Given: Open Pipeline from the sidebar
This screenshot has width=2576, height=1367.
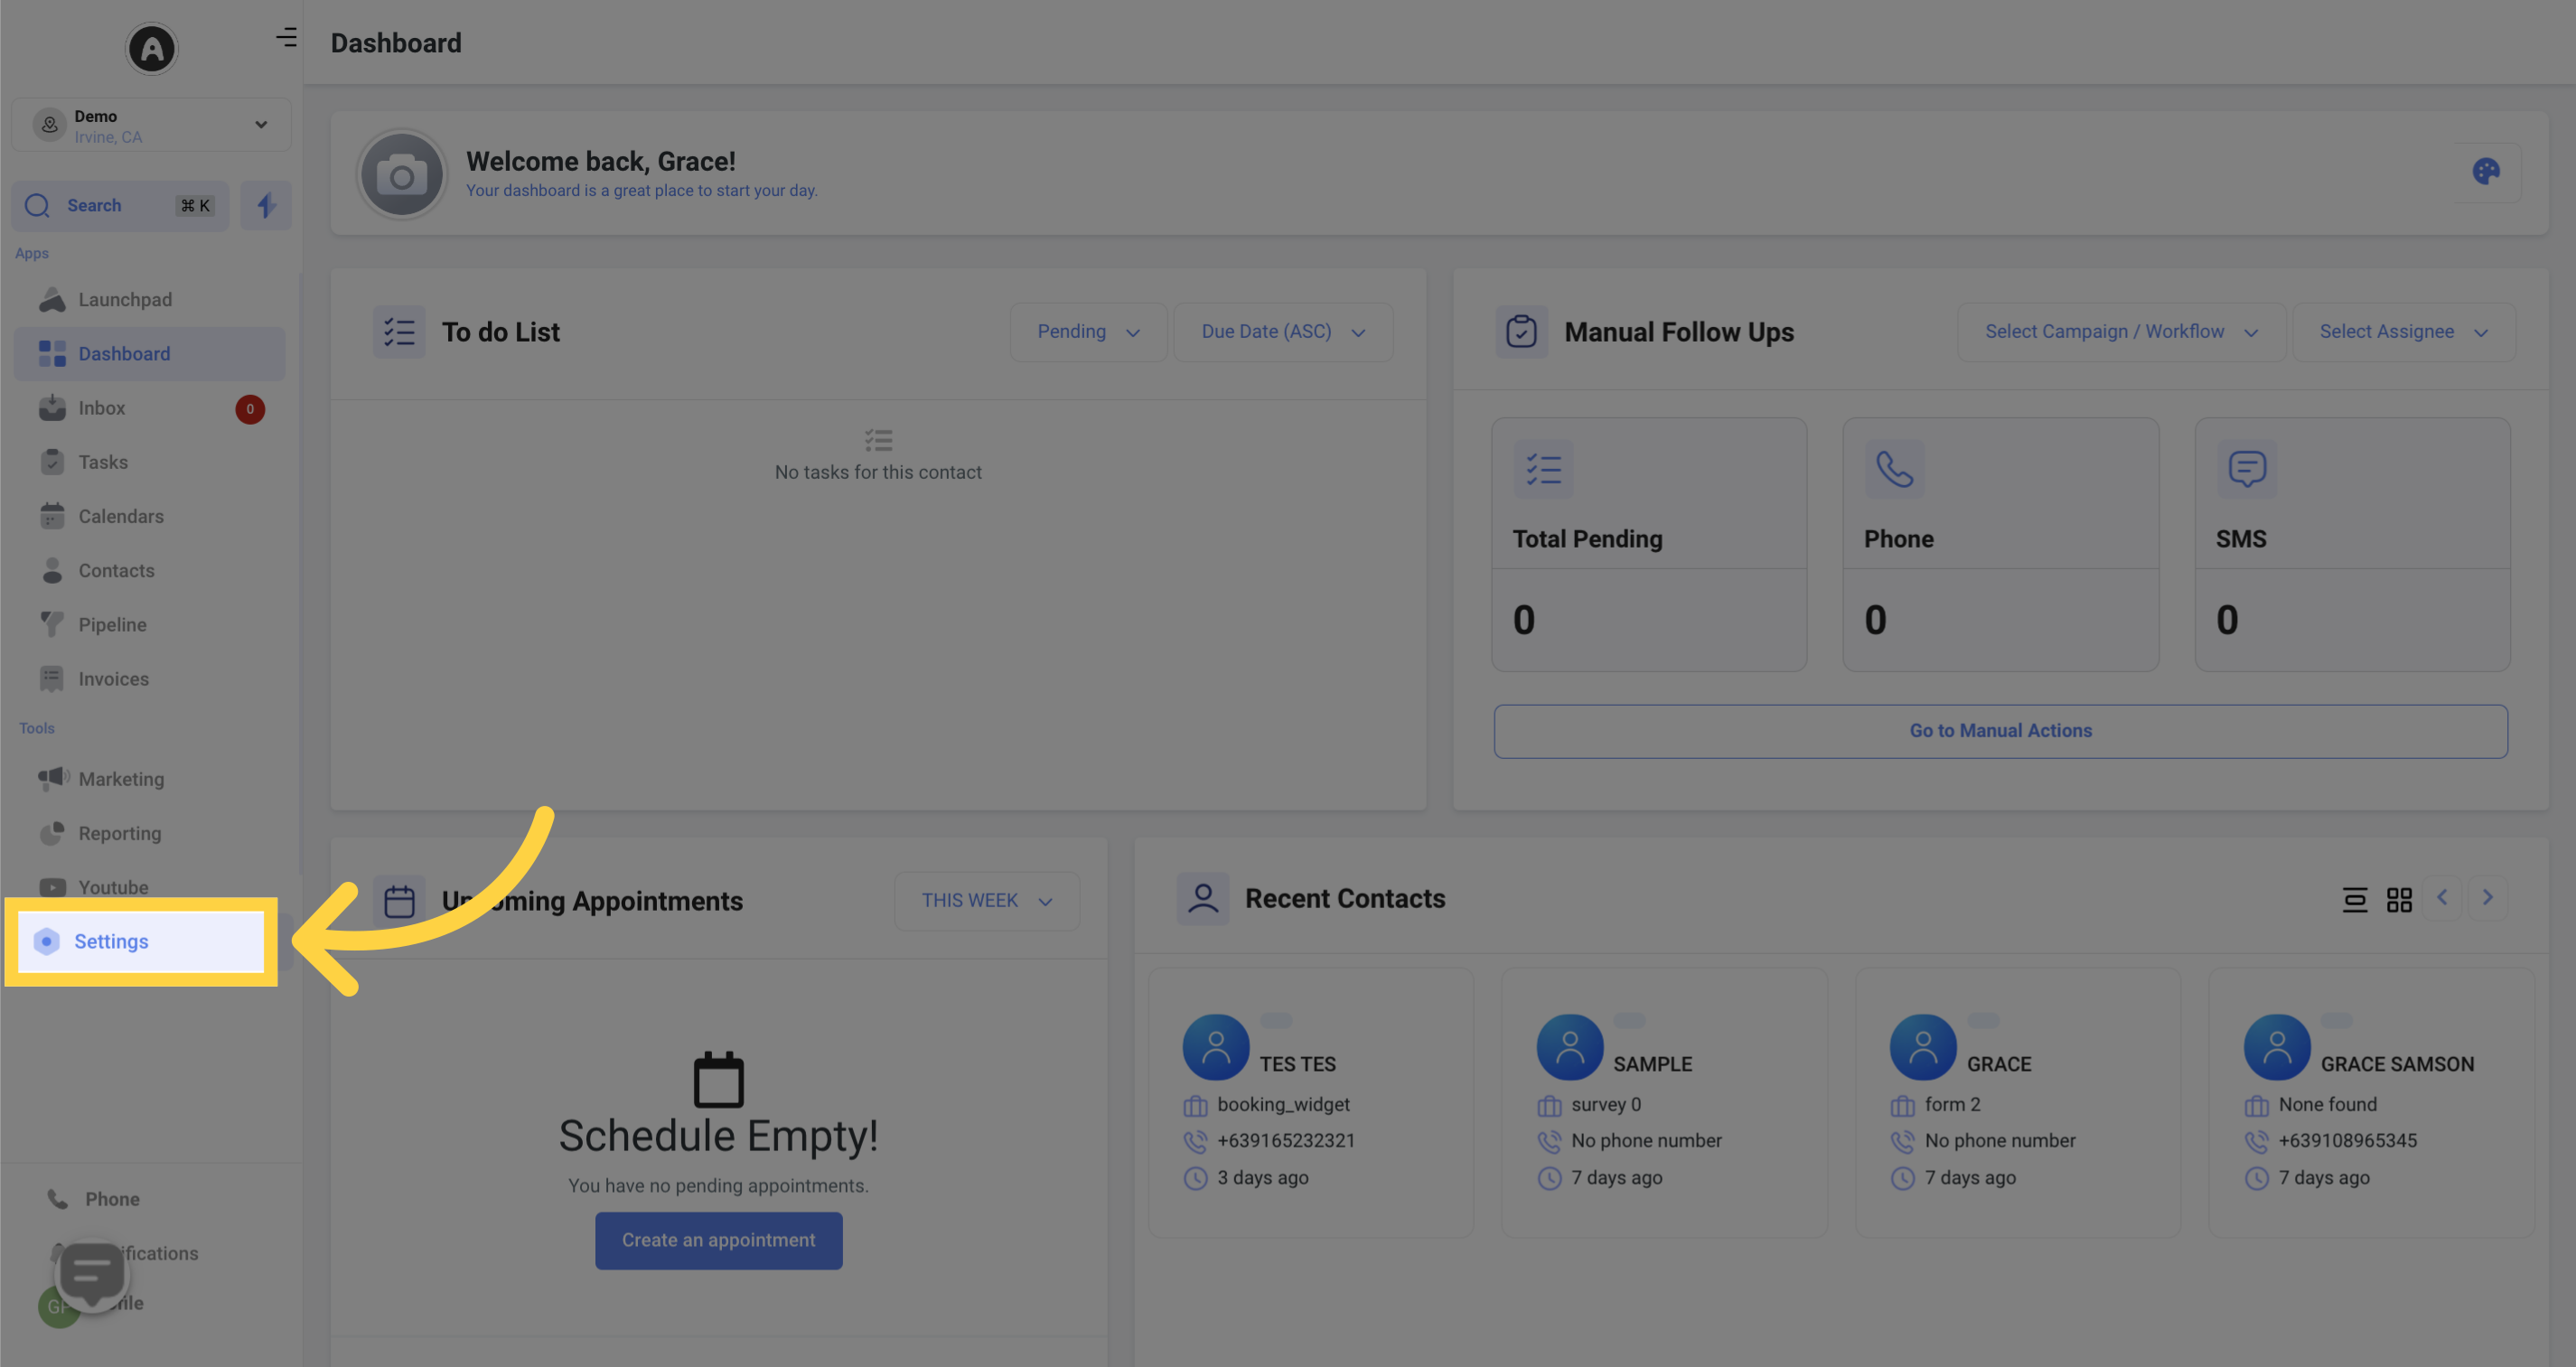Looking at the screenshot, I should pyautogui.click(x=150, y=624).
